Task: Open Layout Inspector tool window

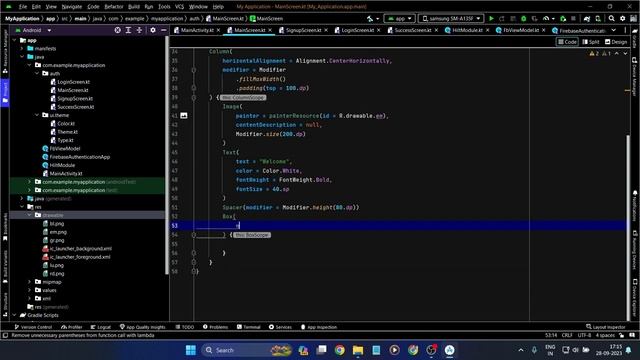Action: 606,327
